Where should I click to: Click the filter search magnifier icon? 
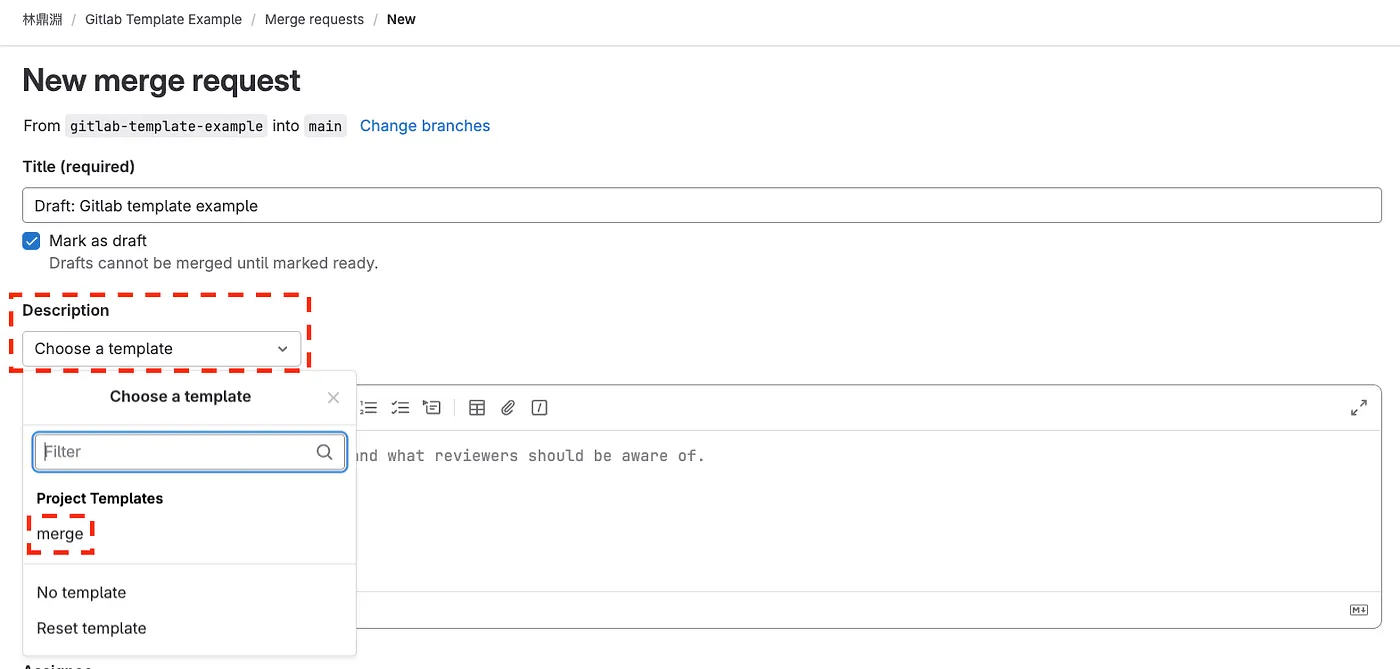324,452
